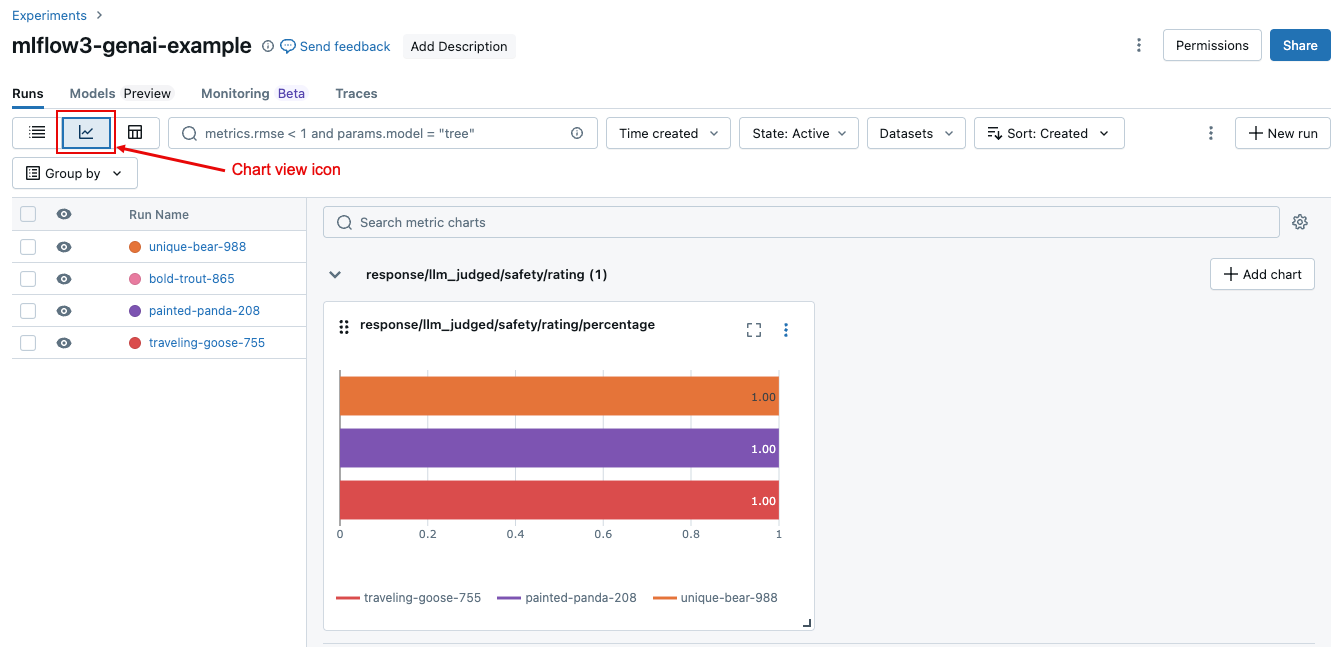Select the list view icon
1337x647 pixels.
pos(36,132)
